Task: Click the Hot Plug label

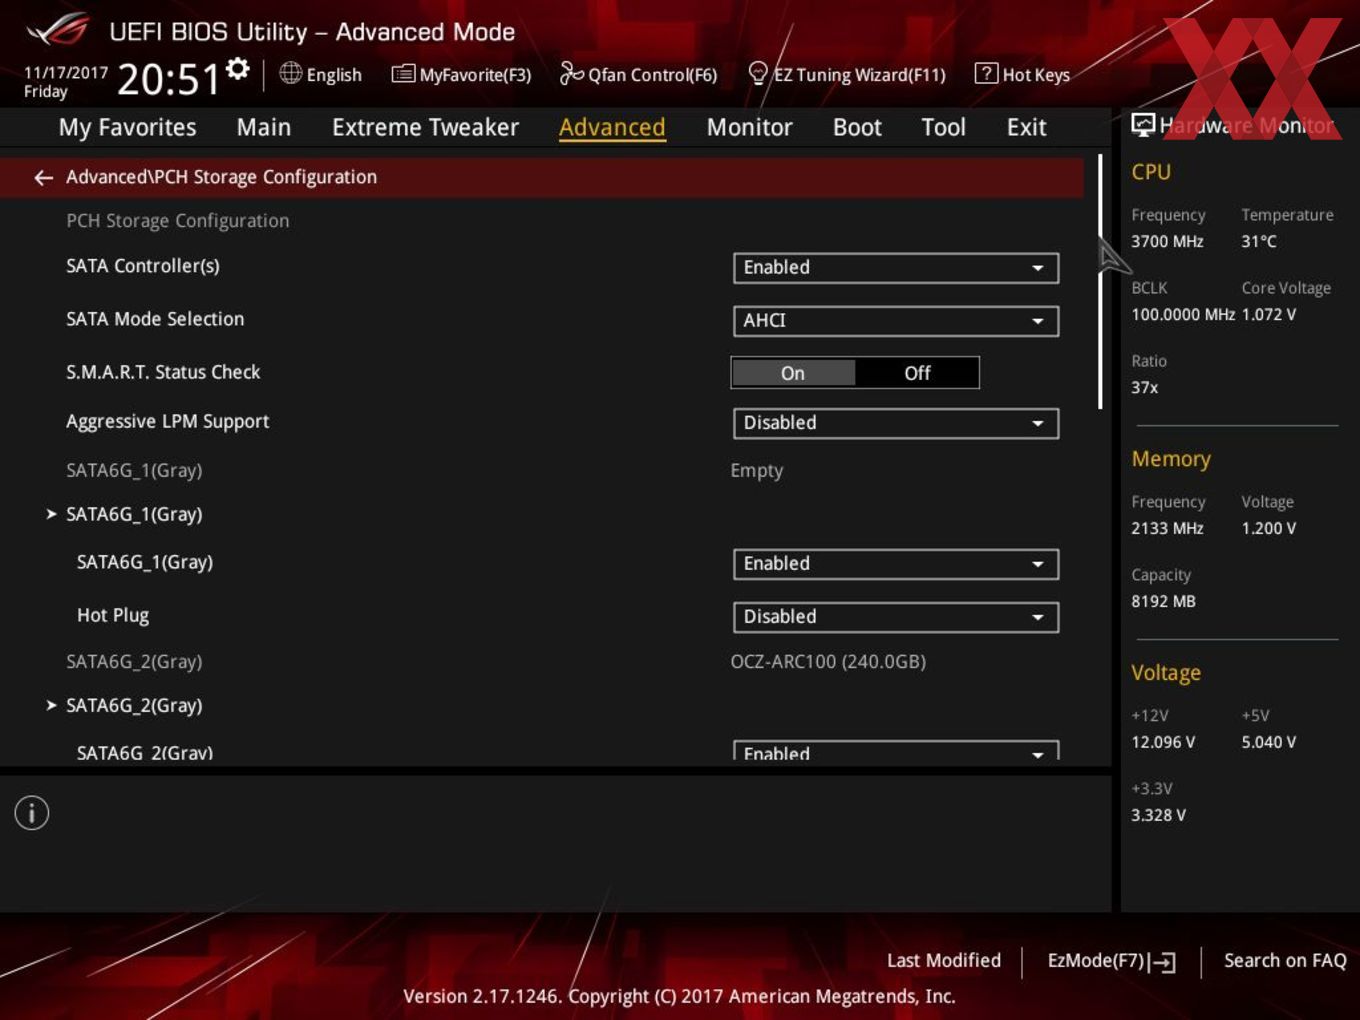Action: 113,615
